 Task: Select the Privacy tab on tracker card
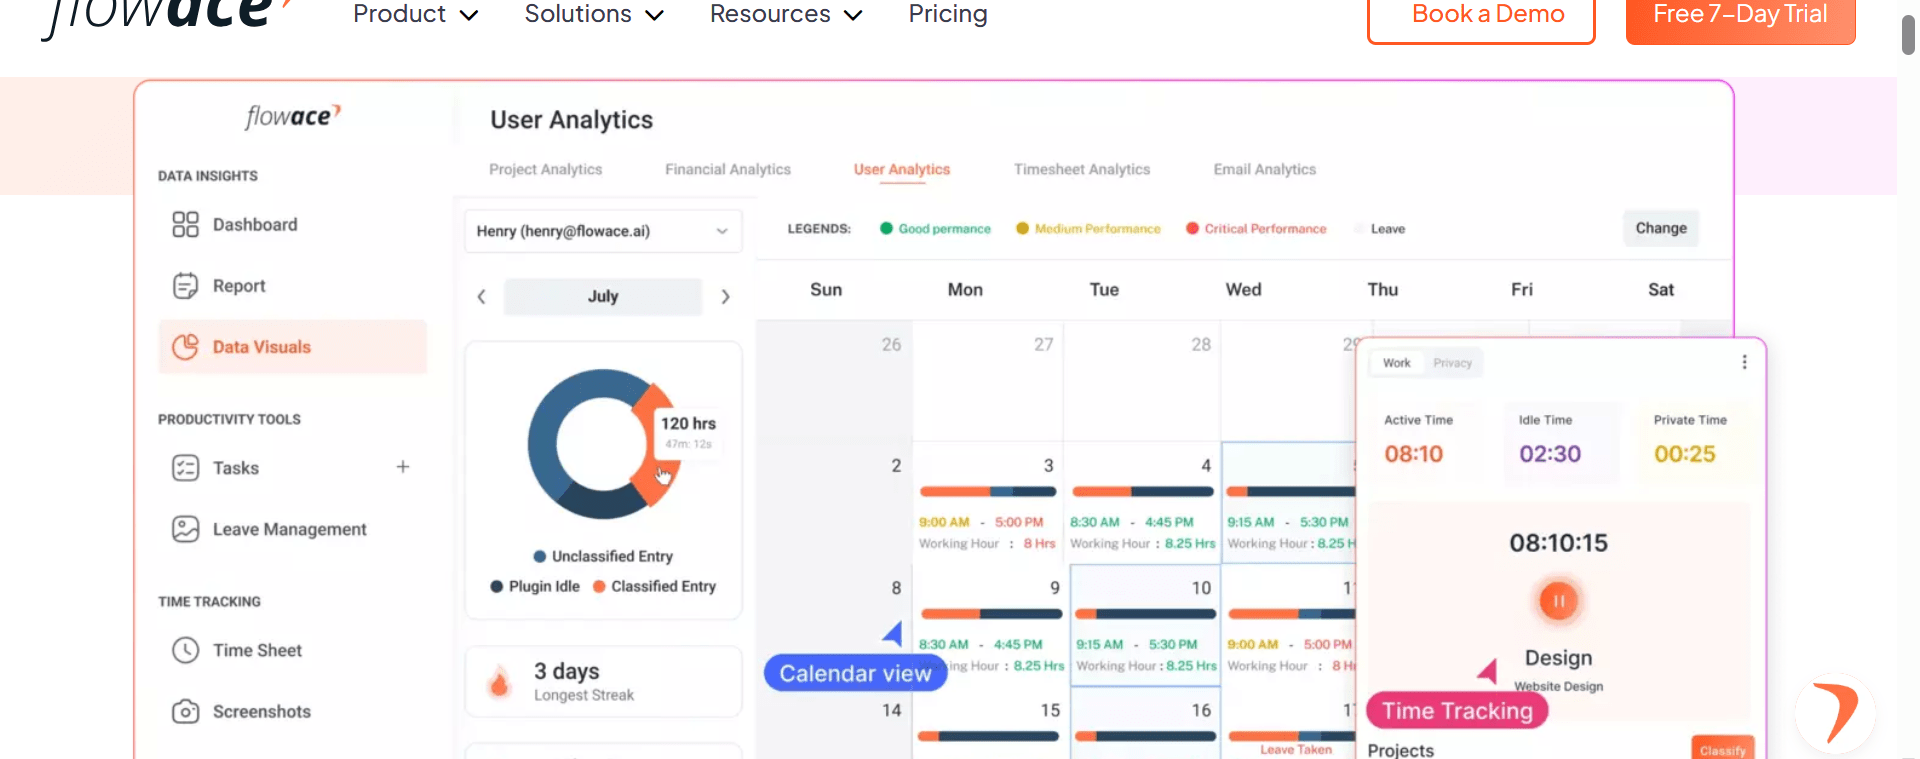pyautogui.click(x=1452, y=363)
